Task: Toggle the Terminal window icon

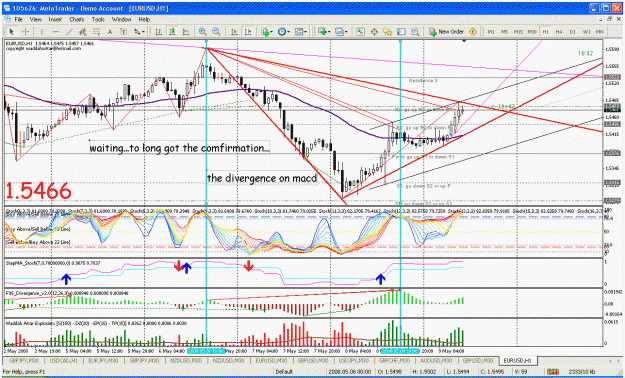Action: (401, 32)
